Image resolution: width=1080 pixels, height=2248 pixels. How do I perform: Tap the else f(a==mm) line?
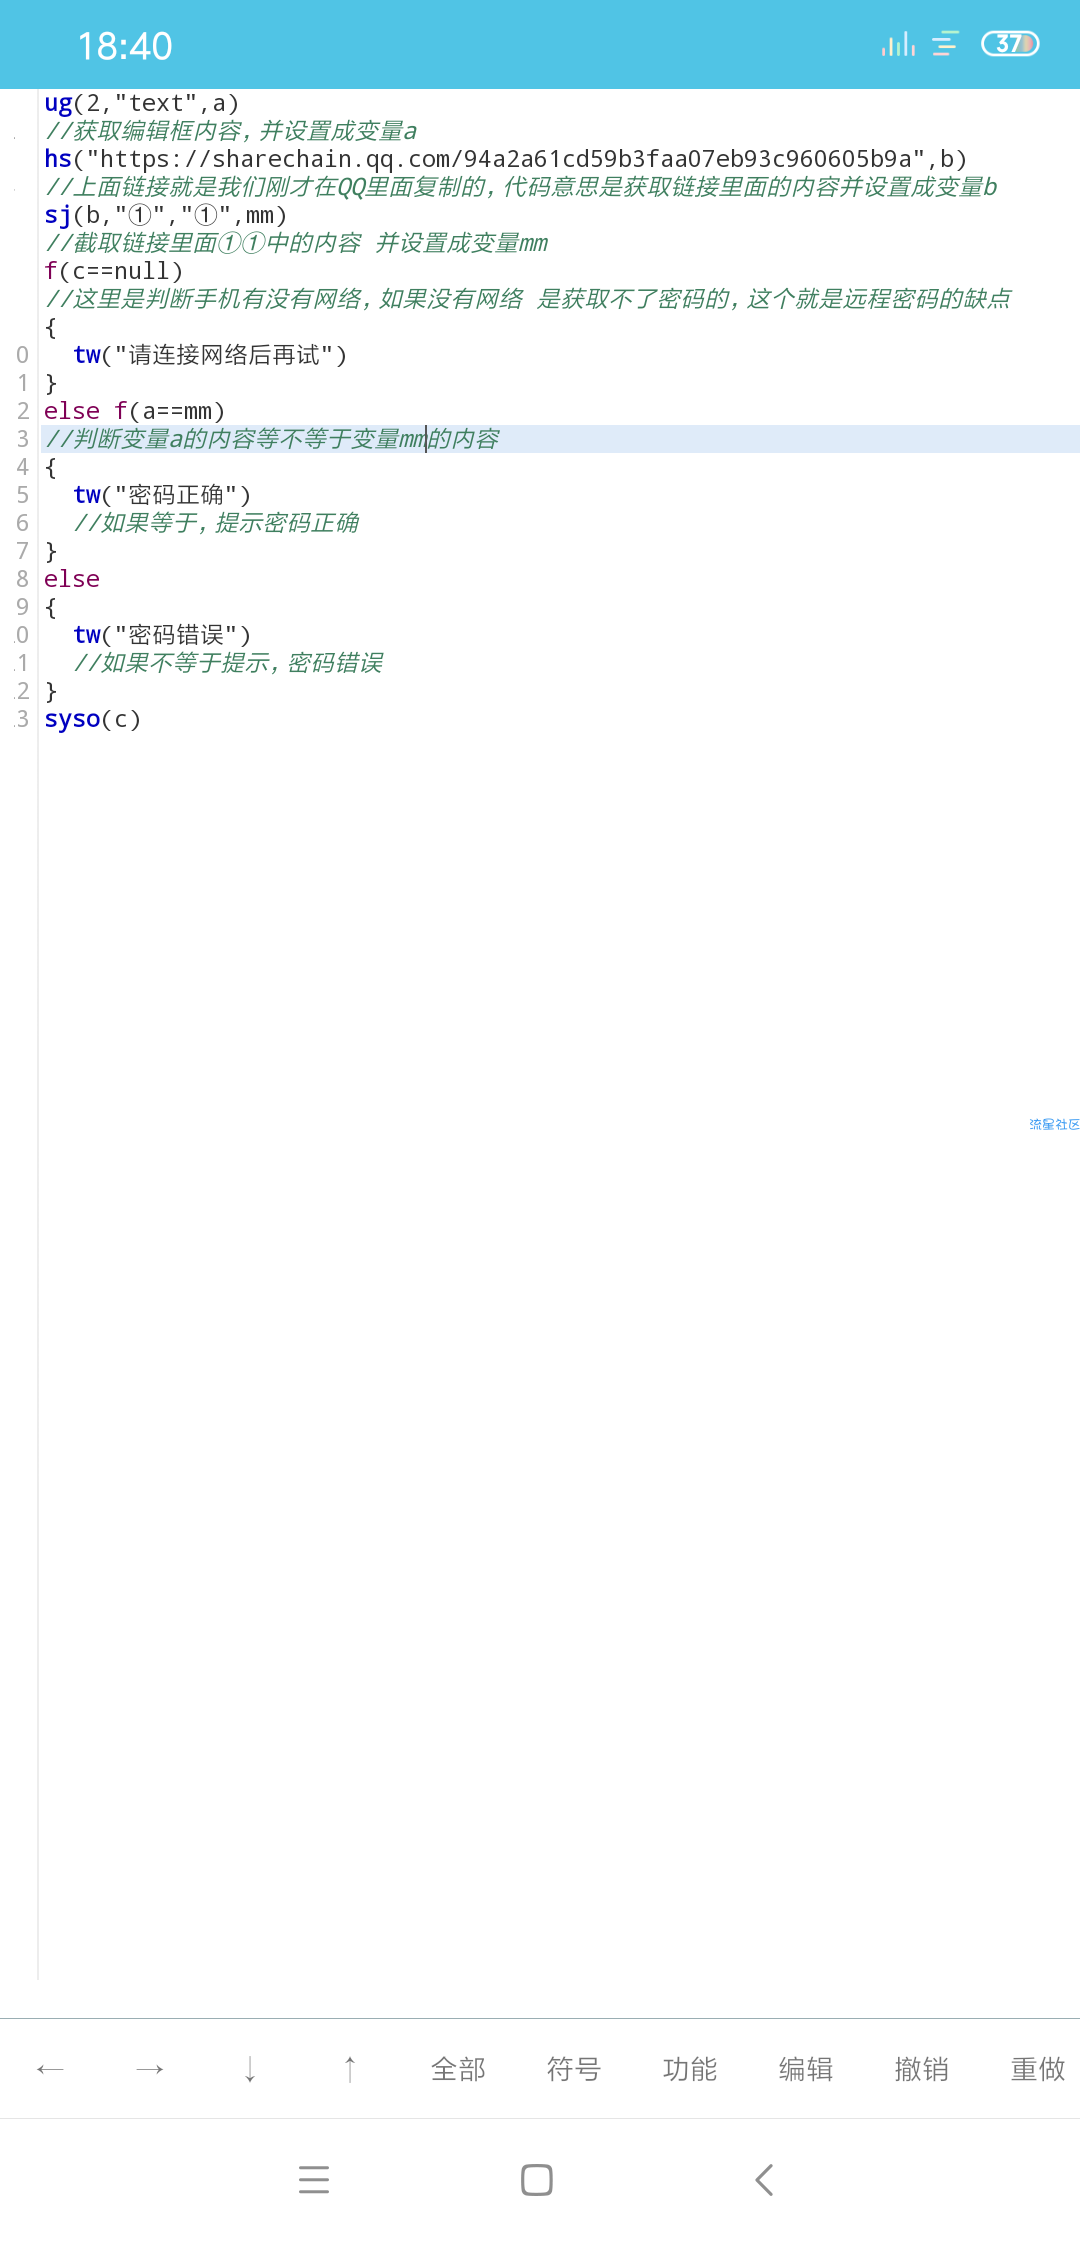click(x=135, y=411)
